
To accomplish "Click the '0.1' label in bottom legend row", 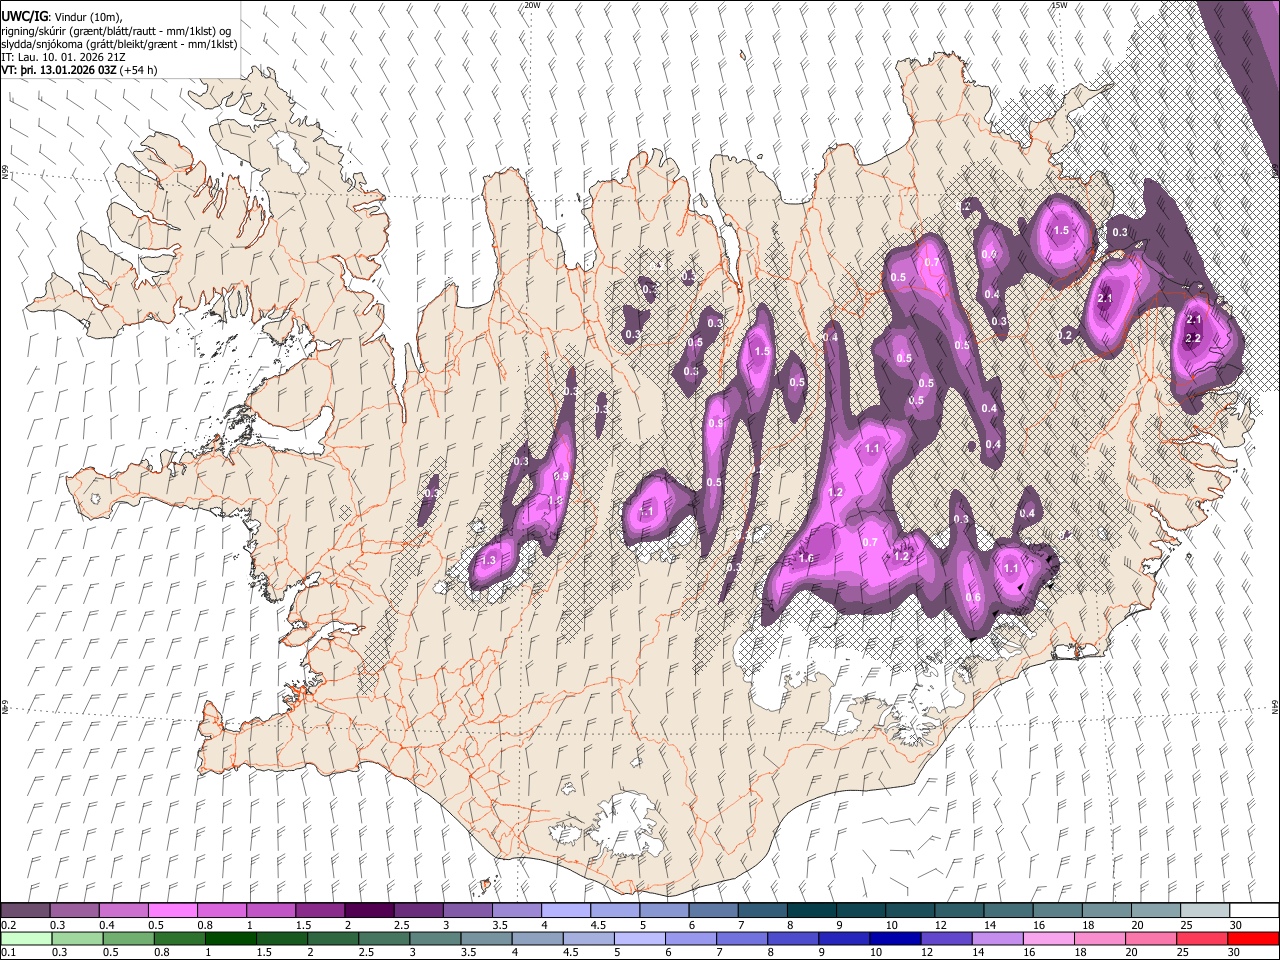I will point(7,952).
